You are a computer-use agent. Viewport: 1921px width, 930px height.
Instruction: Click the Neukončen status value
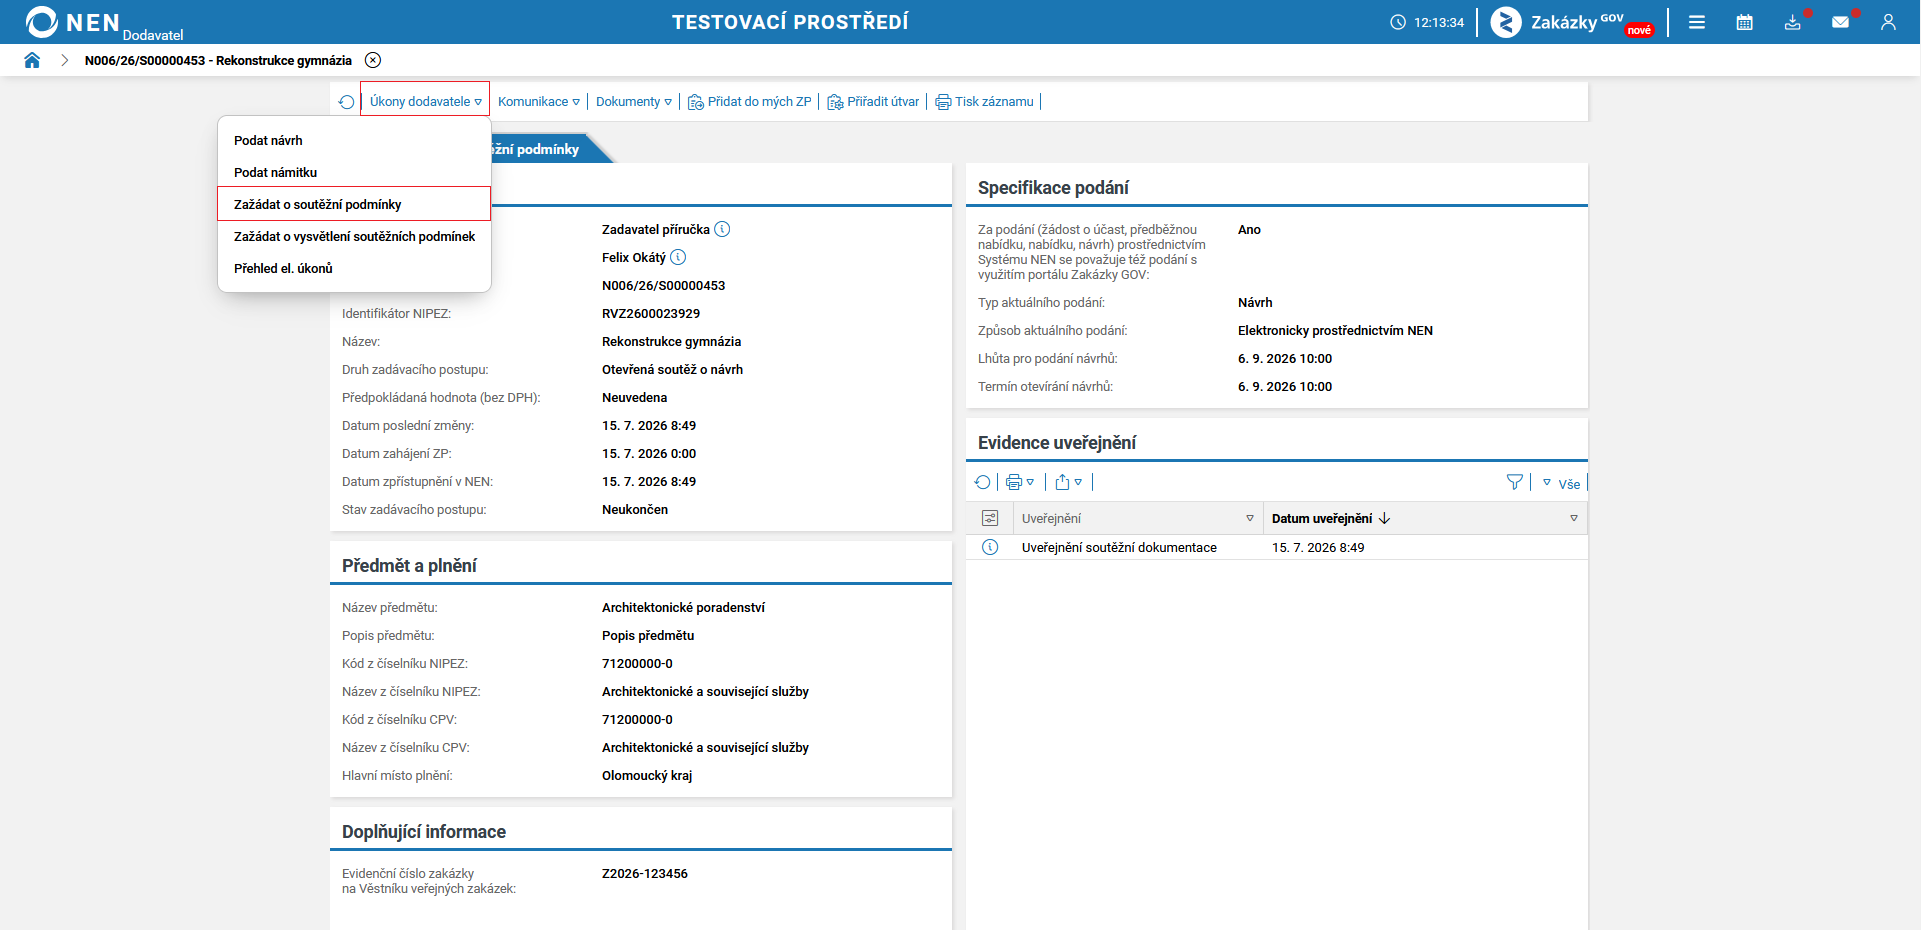(x=635, y=509)
